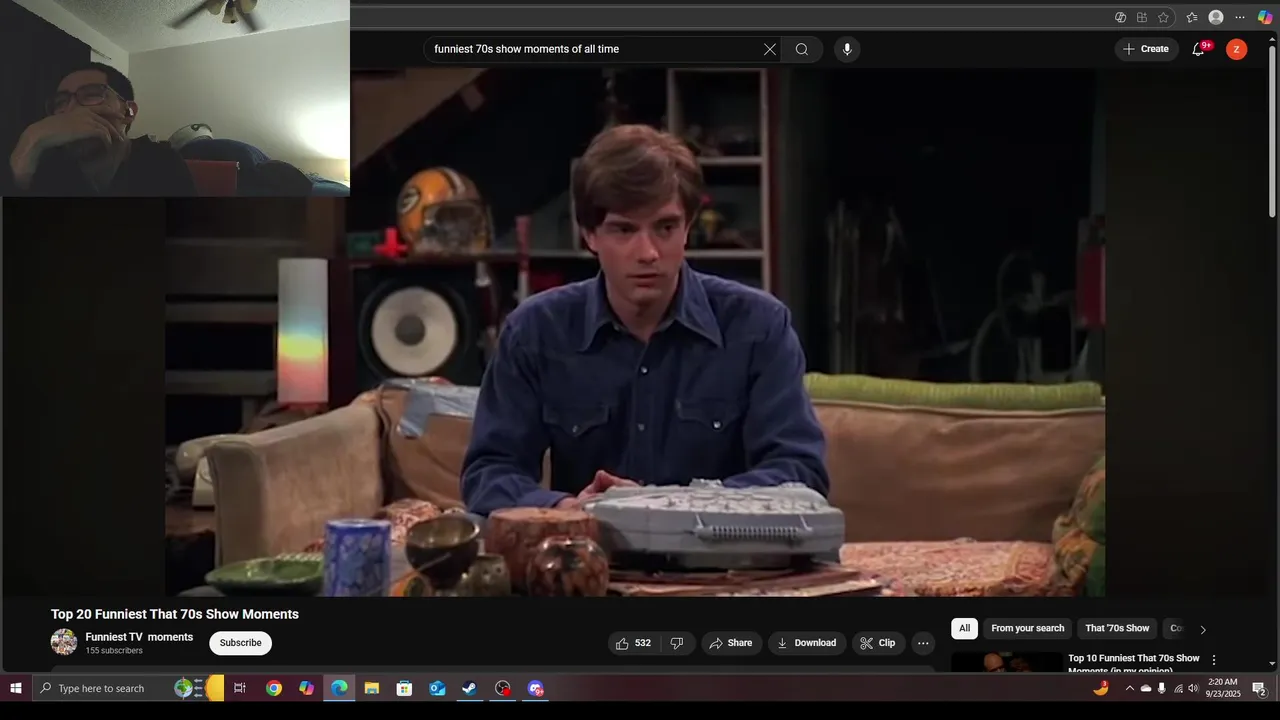The height and width of the screenshot is (720, 1280).
Task: Open the Create menu
Action: [x=1146, y=49]
